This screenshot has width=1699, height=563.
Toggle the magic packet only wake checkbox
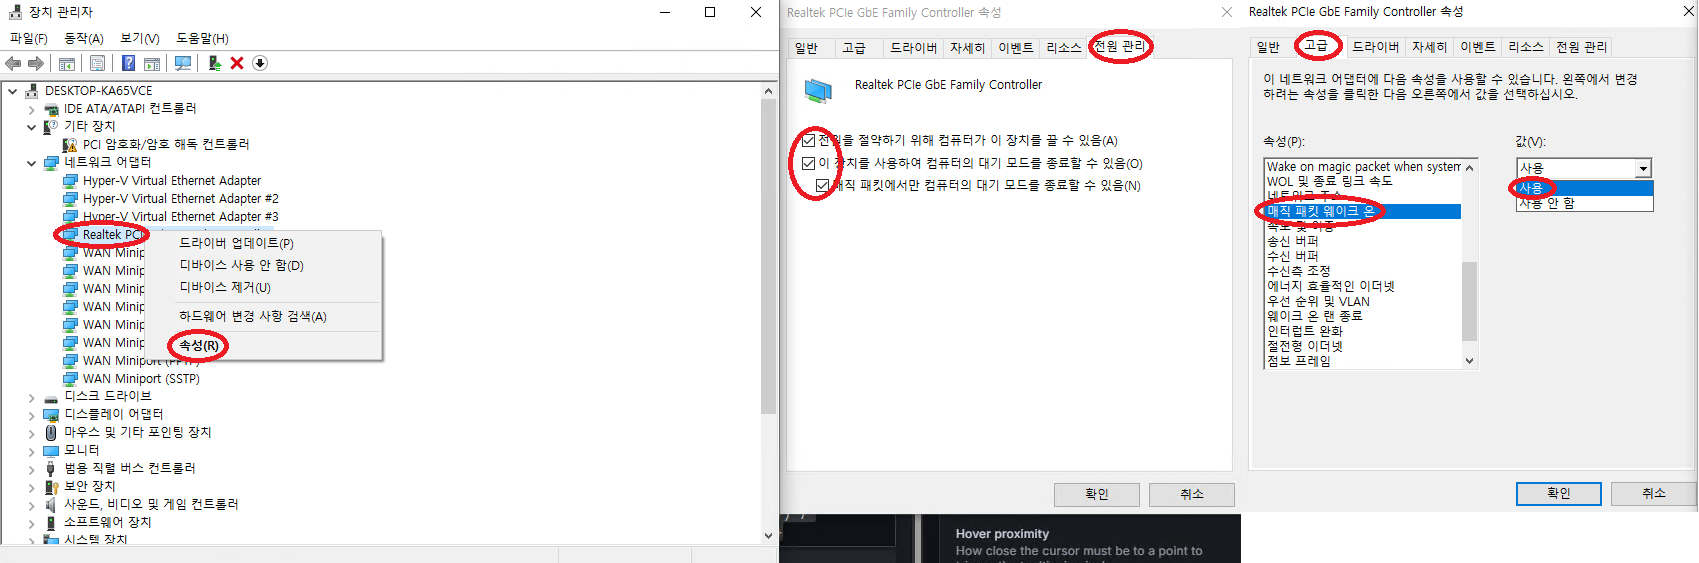822,185
